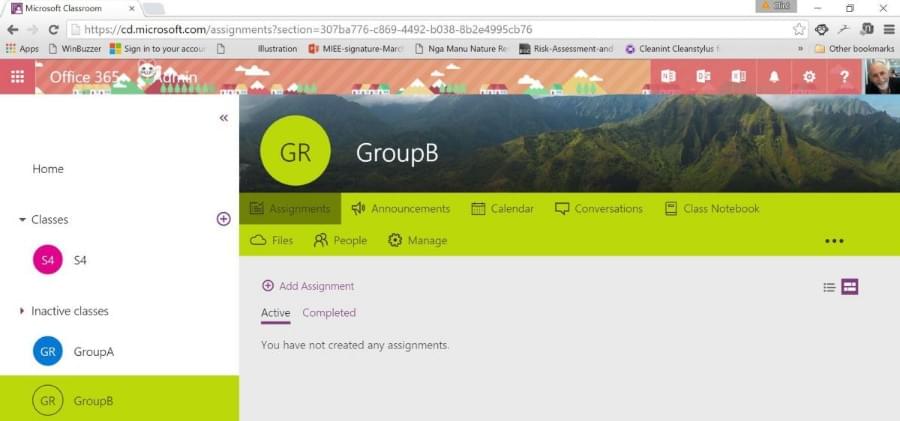Image resolution: width=900 pixels, height=421 pixels.
Task: Open Office 365 settings gear
Action: 809,76
